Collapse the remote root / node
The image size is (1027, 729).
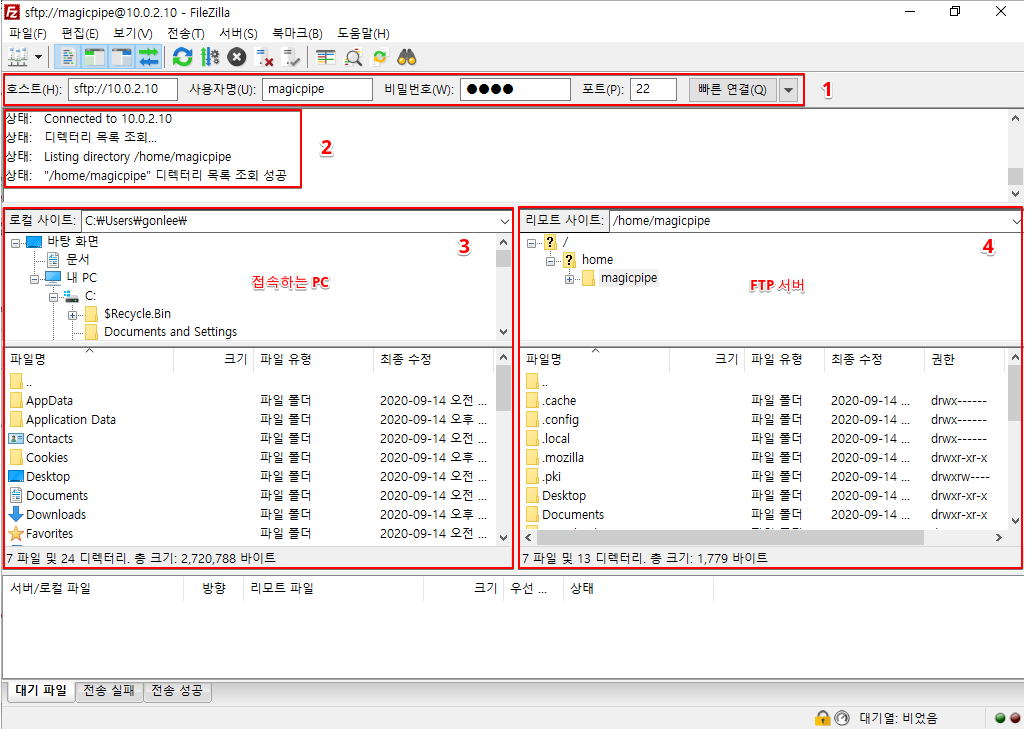pos(531,242)
